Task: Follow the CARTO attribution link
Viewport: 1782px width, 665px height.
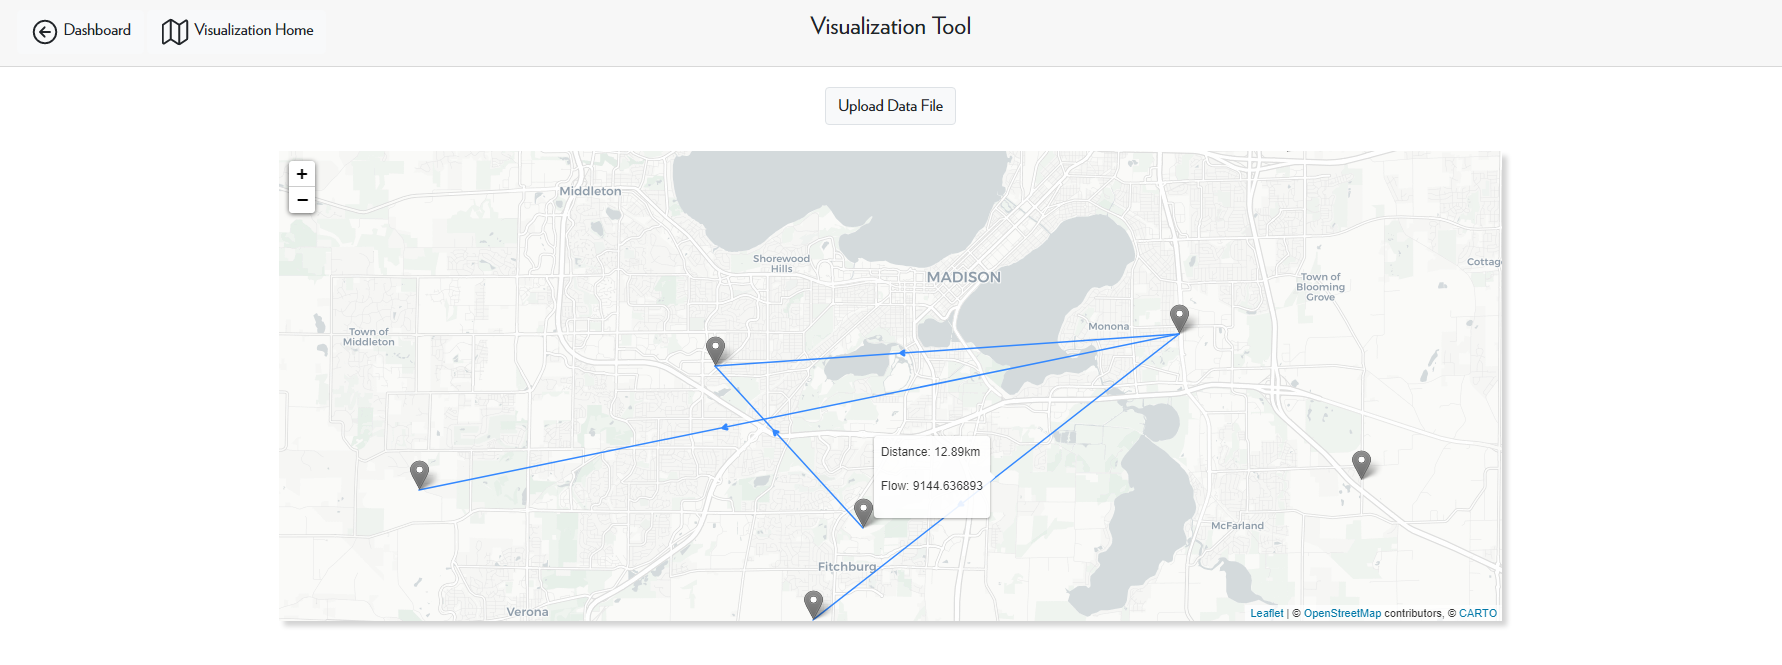Action: [1477, 613]
